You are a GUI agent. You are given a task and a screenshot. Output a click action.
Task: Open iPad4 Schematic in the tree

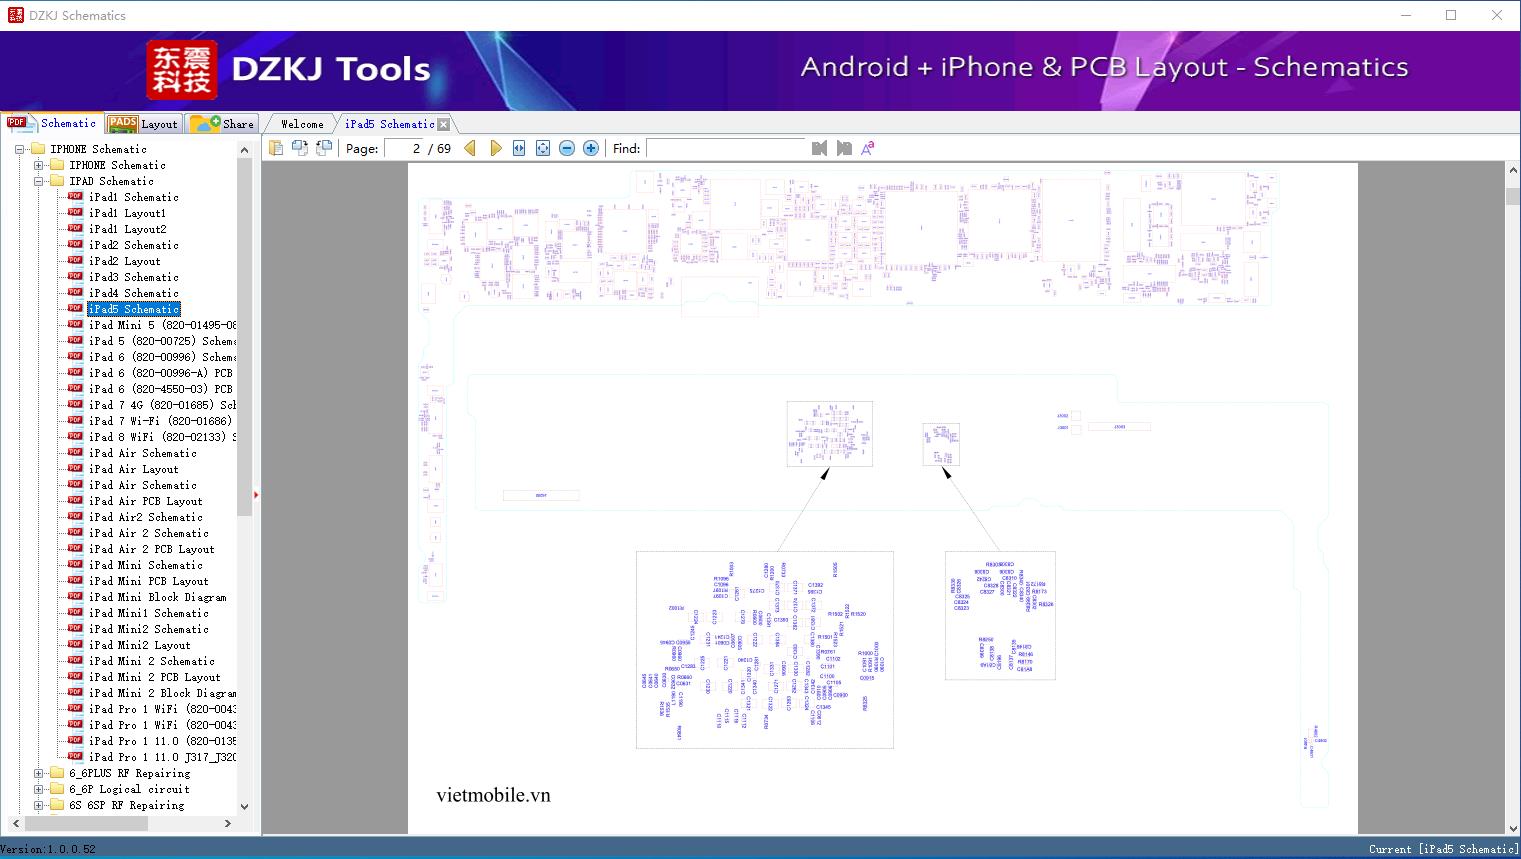134,293
